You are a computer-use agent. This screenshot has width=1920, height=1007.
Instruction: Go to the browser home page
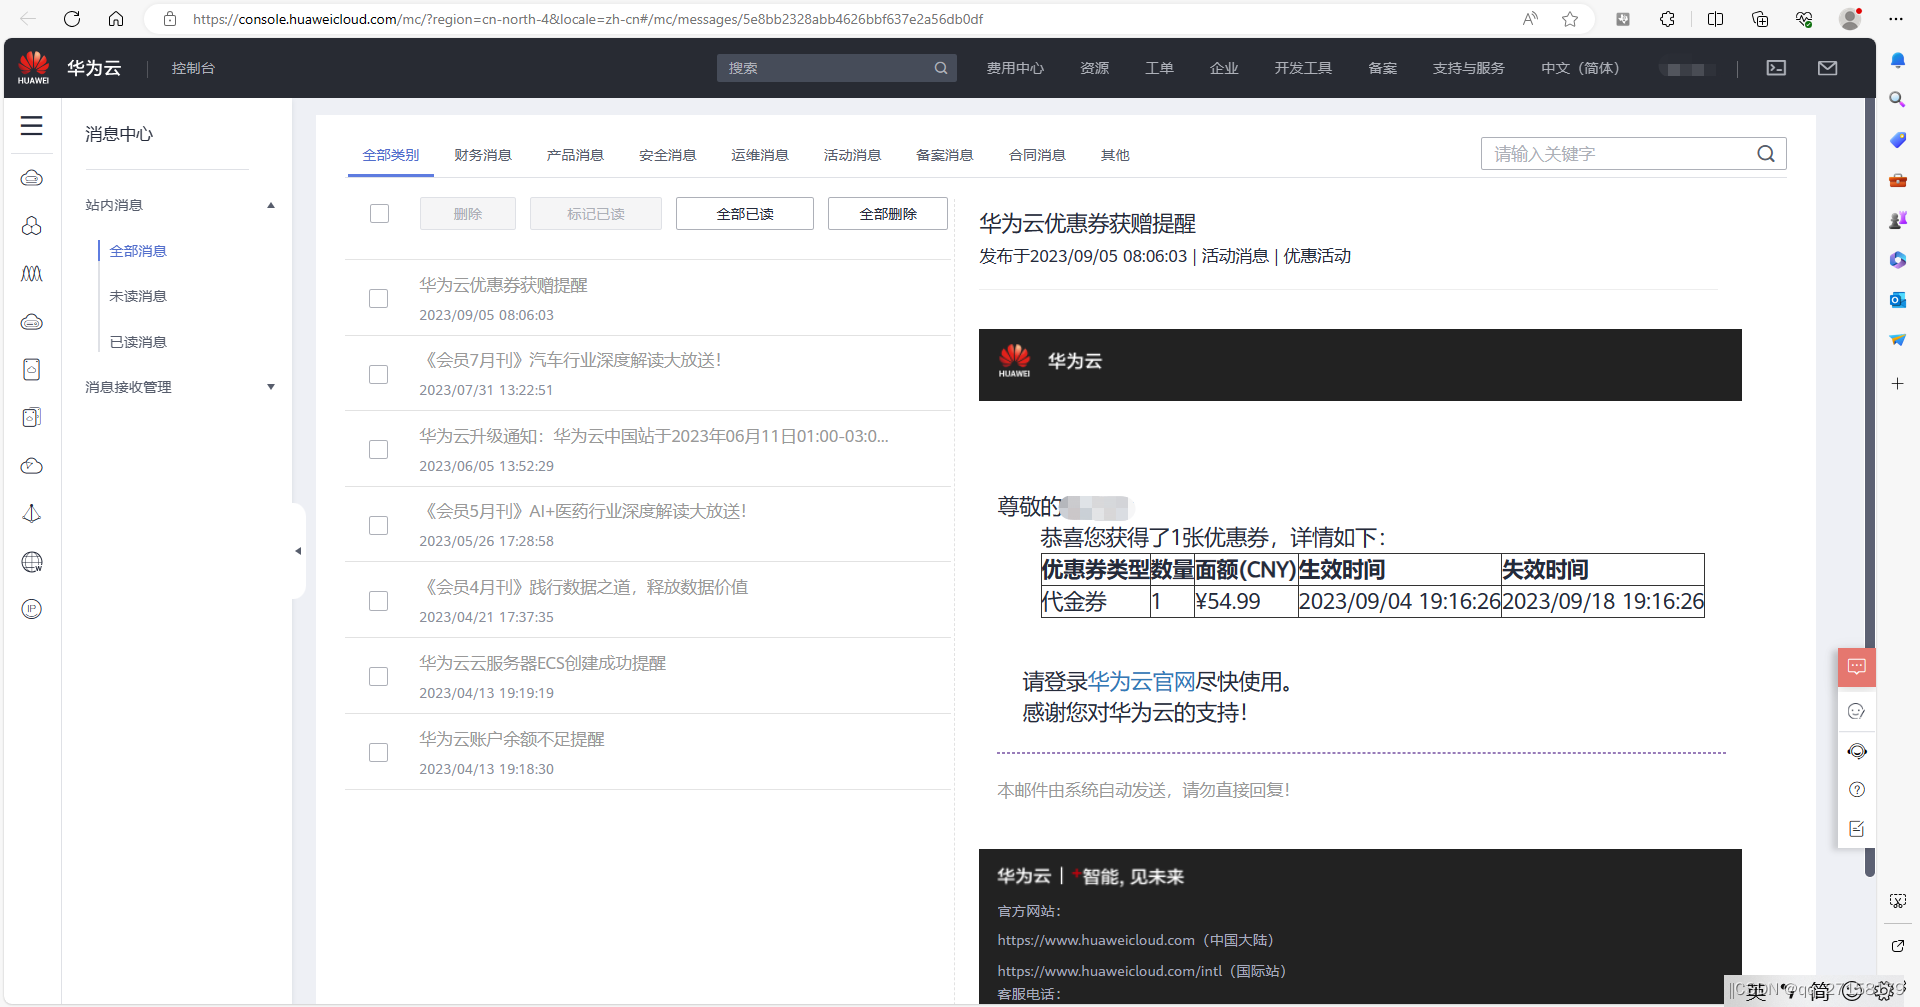tap(116, 19)
